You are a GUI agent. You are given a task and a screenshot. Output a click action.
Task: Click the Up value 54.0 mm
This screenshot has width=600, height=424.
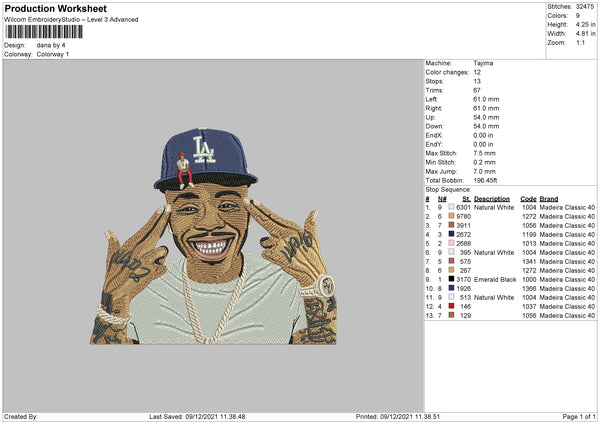coord(486,117)
